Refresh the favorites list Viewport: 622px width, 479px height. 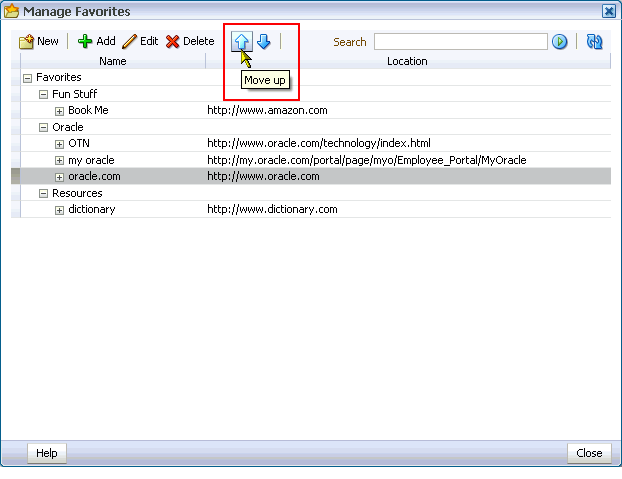(596, 42)
